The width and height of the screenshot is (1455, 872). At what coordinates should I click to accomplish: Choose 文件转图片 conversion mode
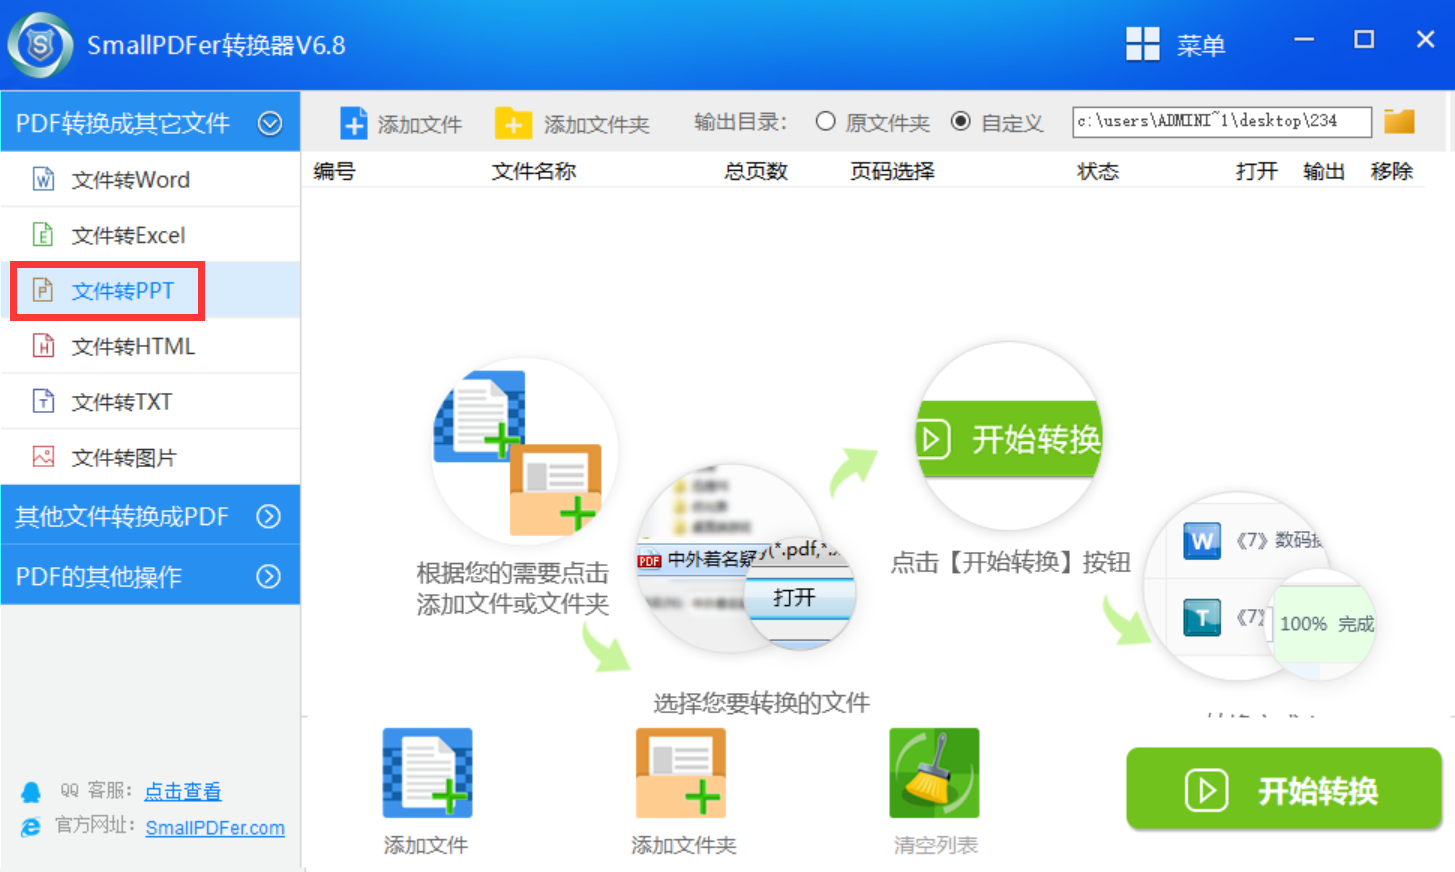150,457
